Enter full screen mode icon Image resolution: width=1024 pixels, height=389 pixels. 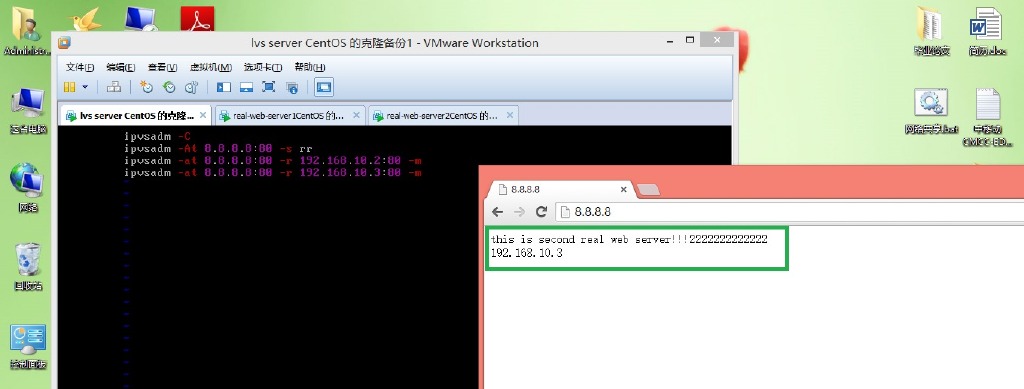tap(268, 87)
